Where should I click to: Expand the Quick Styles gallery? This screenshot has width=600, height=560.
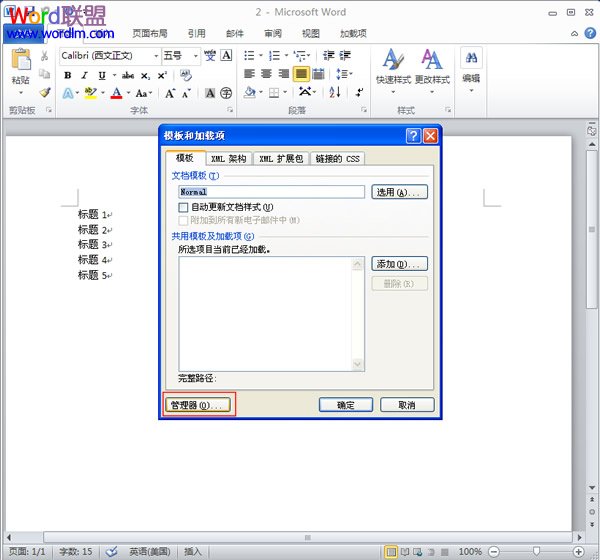coord(393,92)
